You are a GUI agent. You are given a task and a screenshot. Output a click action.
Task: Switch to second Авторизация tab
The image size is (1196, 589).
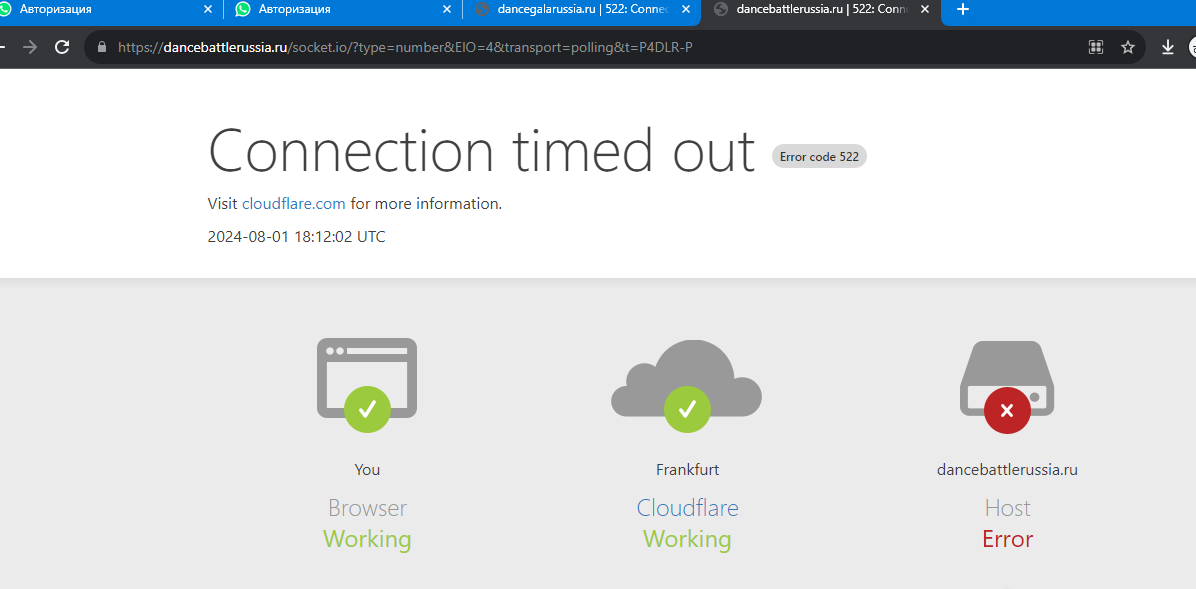[x=343, y=9]
